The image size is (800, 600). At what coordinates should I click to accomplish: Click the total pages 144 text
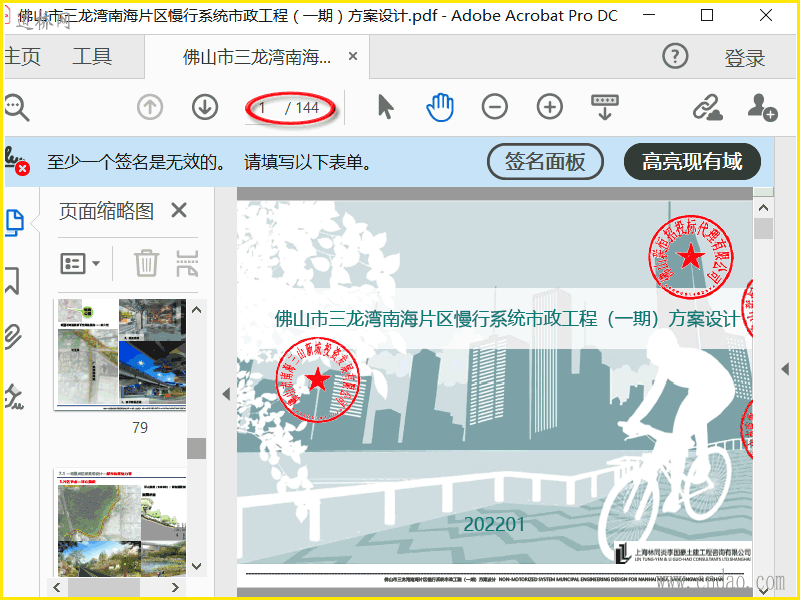coord(307,108)
